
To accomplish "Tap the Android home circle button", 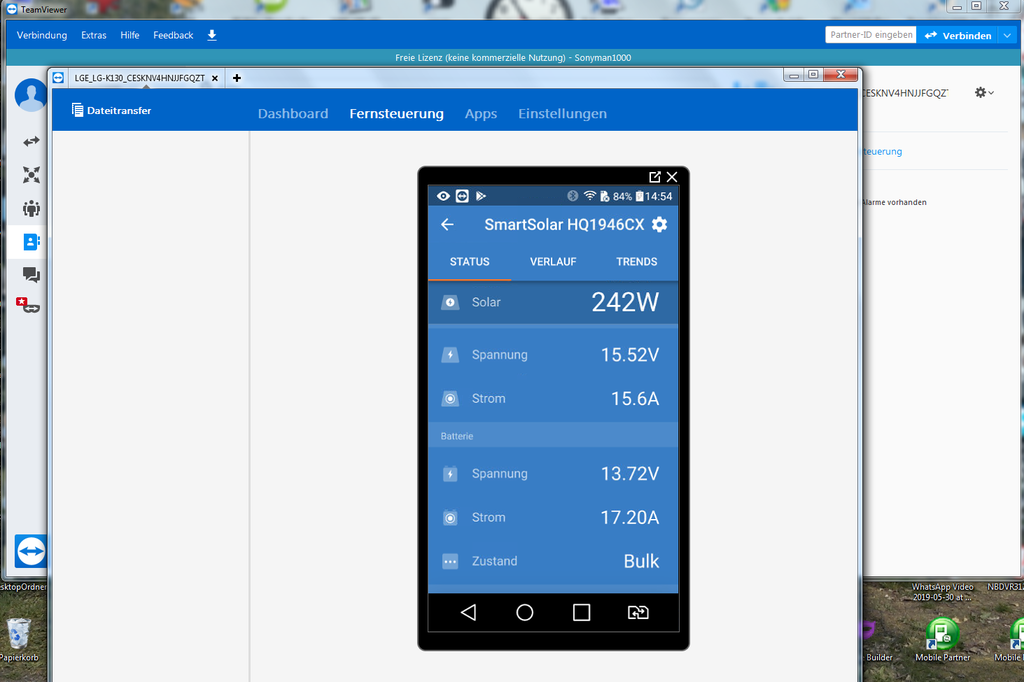I will [524, 612].
